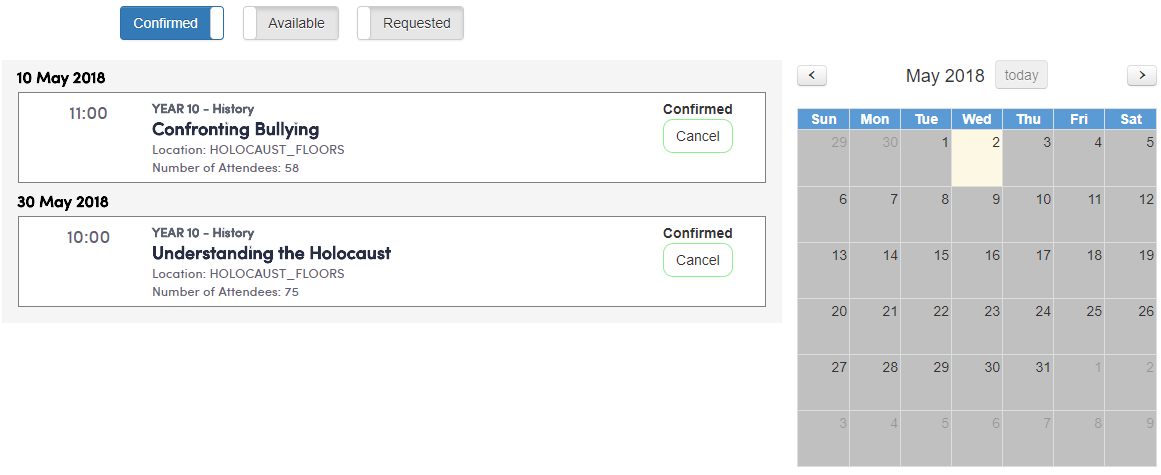Open the Understanding the Holocaust session title
This screenshot has width=1161, height=475.
(x=271, y=253)
